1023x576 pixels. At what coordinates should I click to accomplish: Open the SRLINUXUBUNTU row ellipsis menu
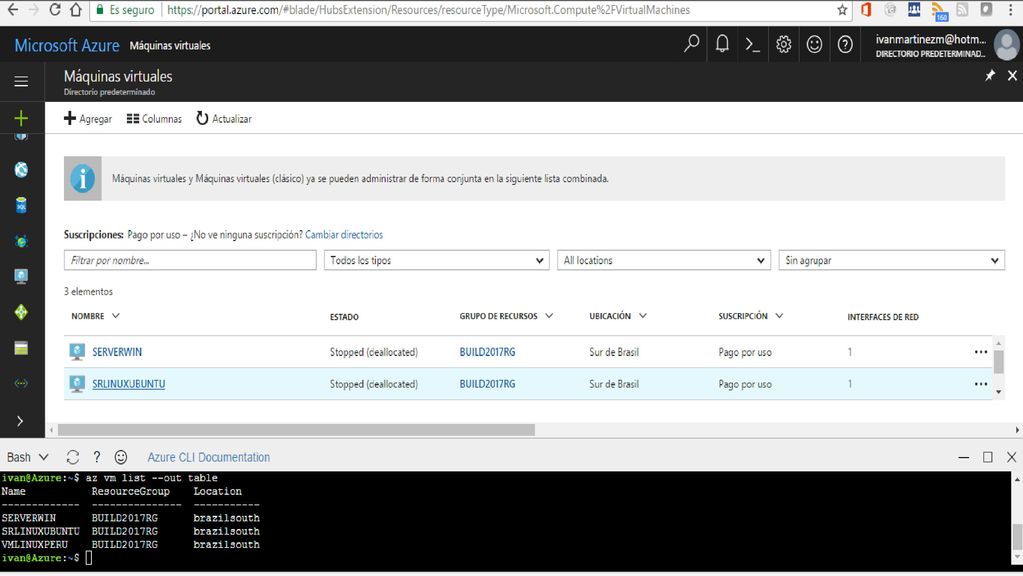pyautogui.click(x=981, y=384)
